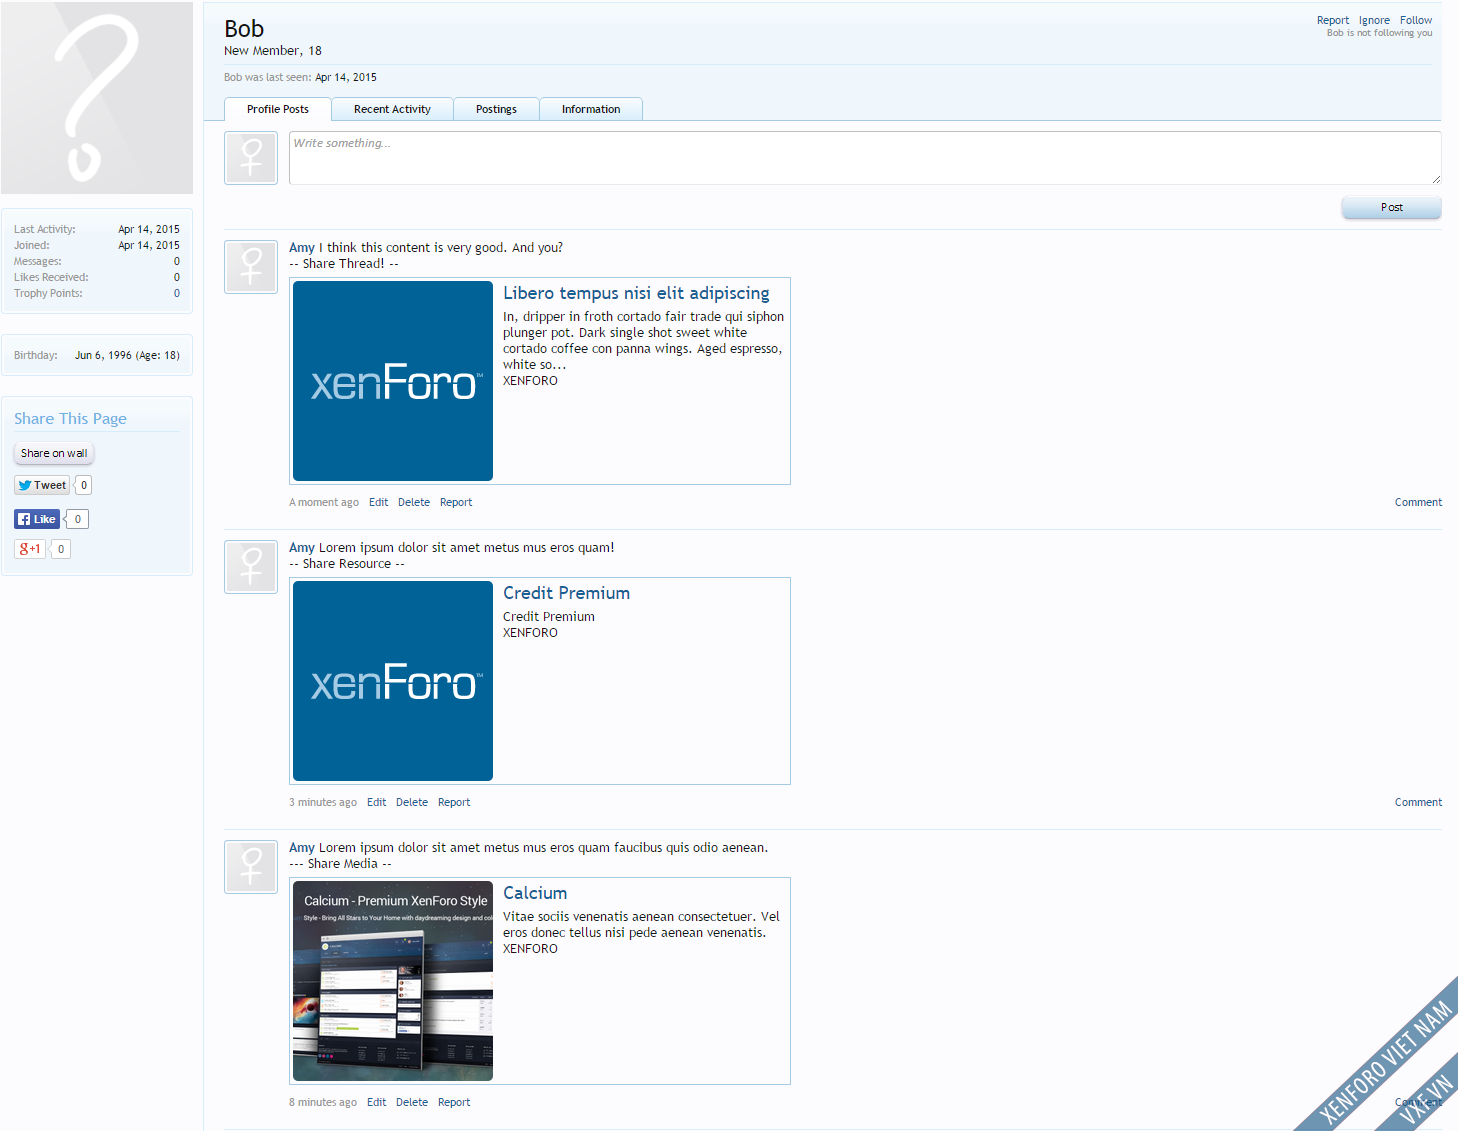Image resolution: width=1458 pixels, height=1131 pixels.
Task: Comment on the Share Resource post
Action: [1418, 802]
